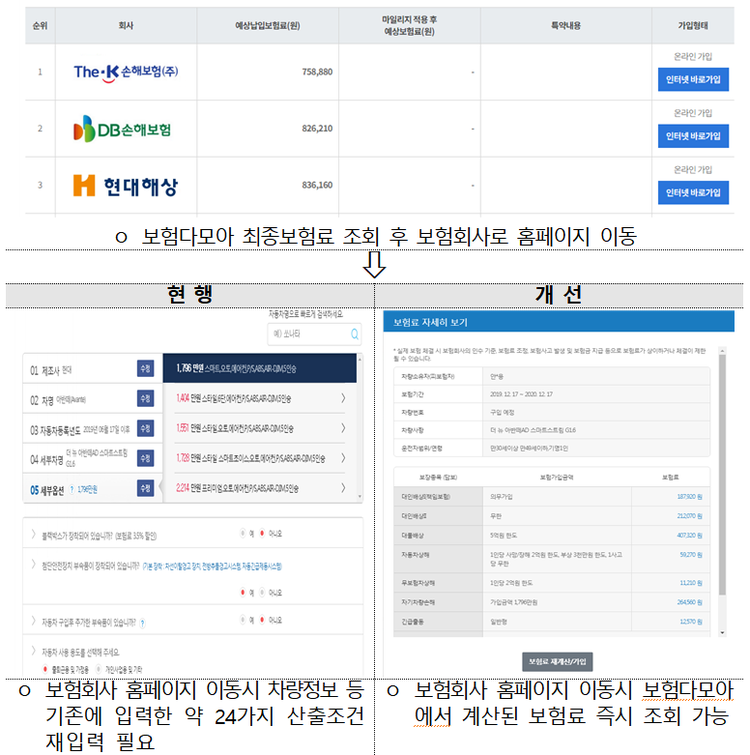The height and width of the screenshot is (755, 750).
Task: Click the 가입형태 column header
Action: [693, 26]
